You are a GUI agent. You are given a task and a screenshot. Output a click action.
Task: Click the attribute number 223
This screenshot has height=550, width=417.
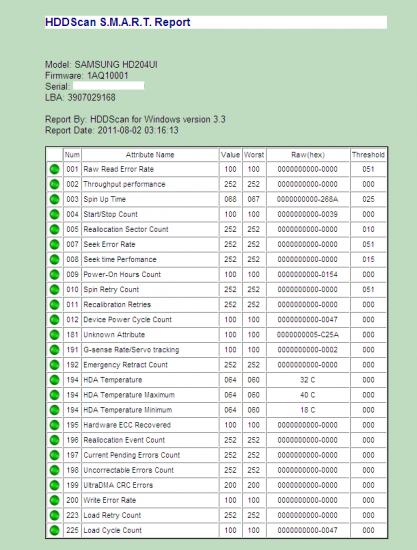(72, 516)
